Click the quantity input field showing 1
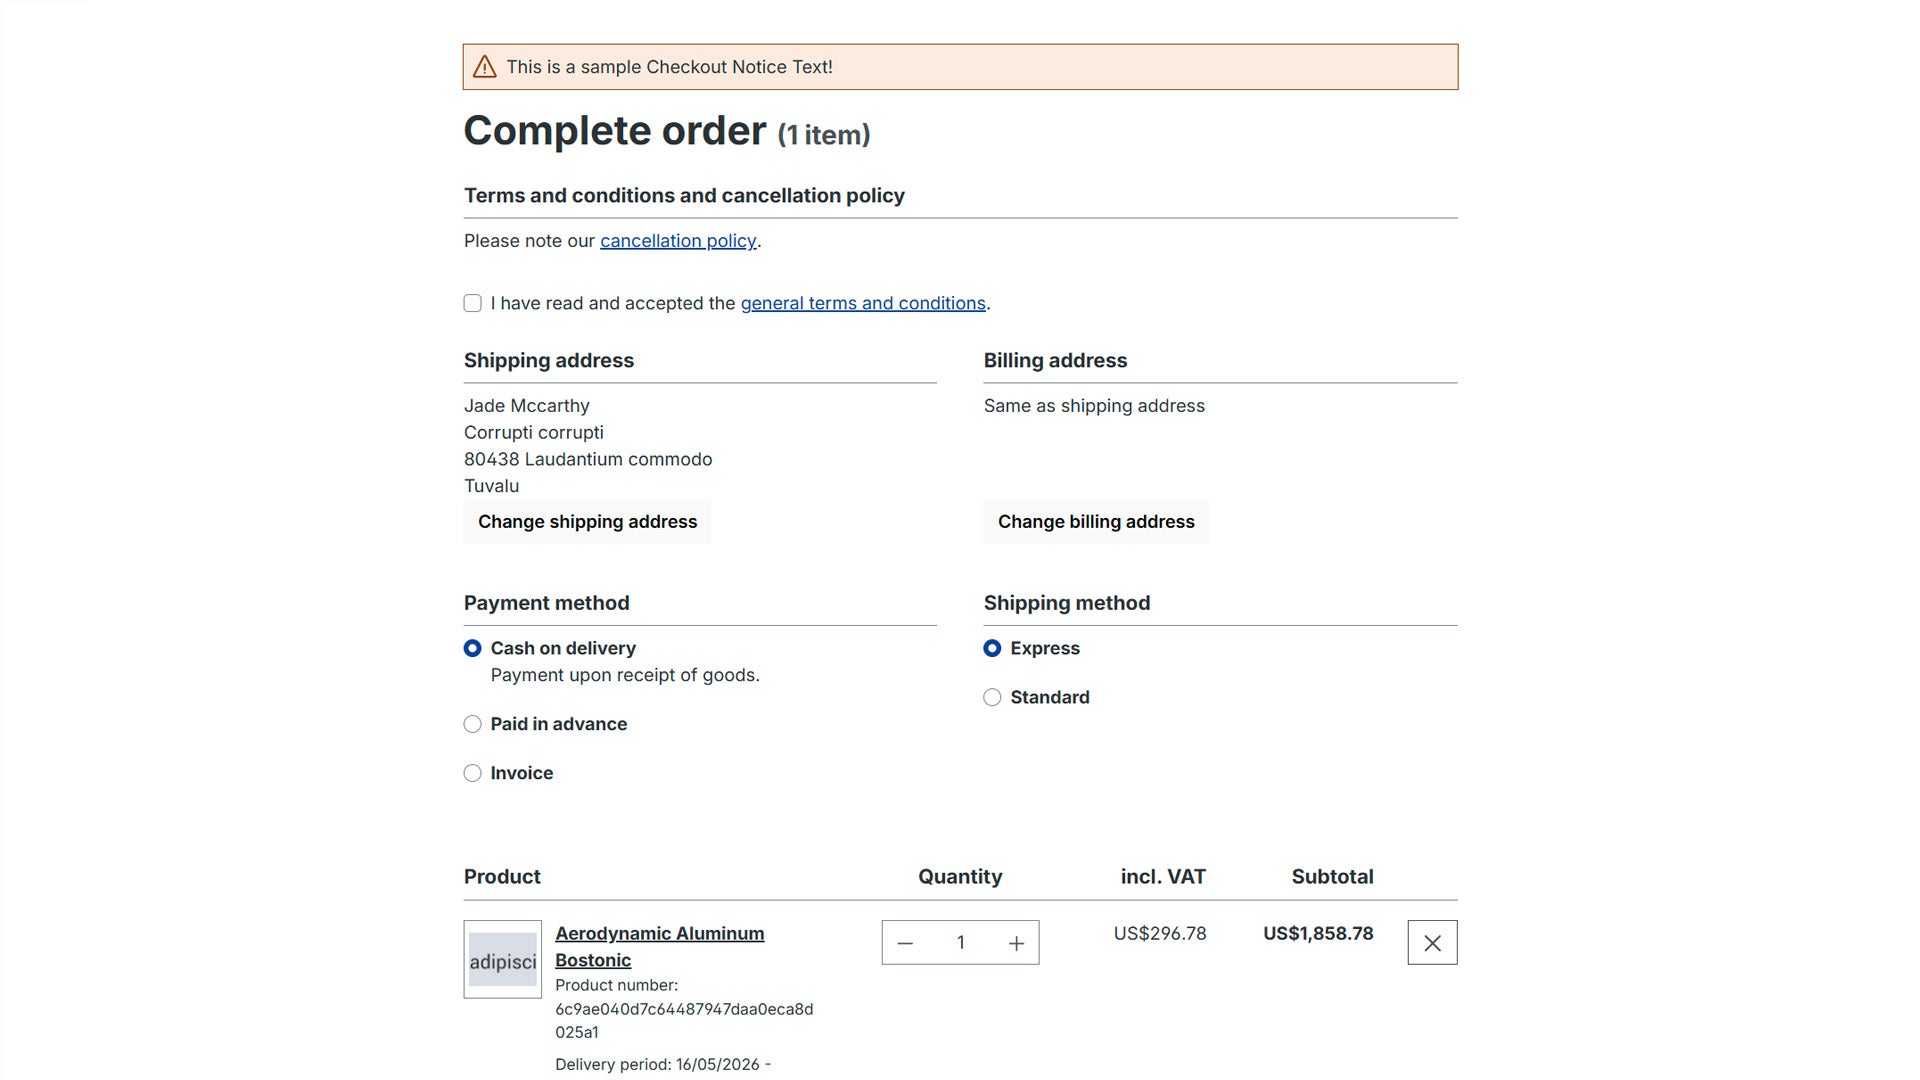Screen dimensions: 1920x1080 [960, 943]
